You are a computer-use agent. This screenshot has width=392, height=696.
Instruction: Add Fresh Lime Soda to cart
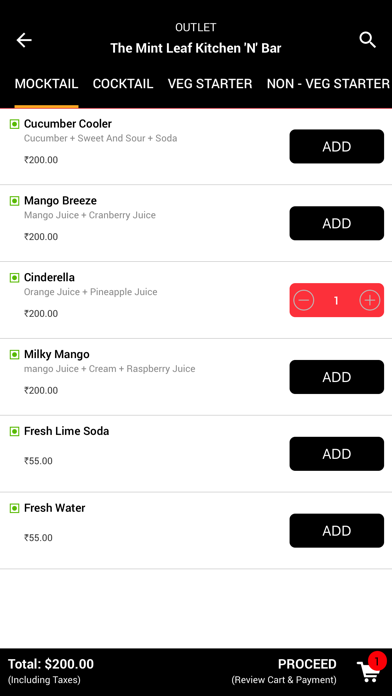337,454
